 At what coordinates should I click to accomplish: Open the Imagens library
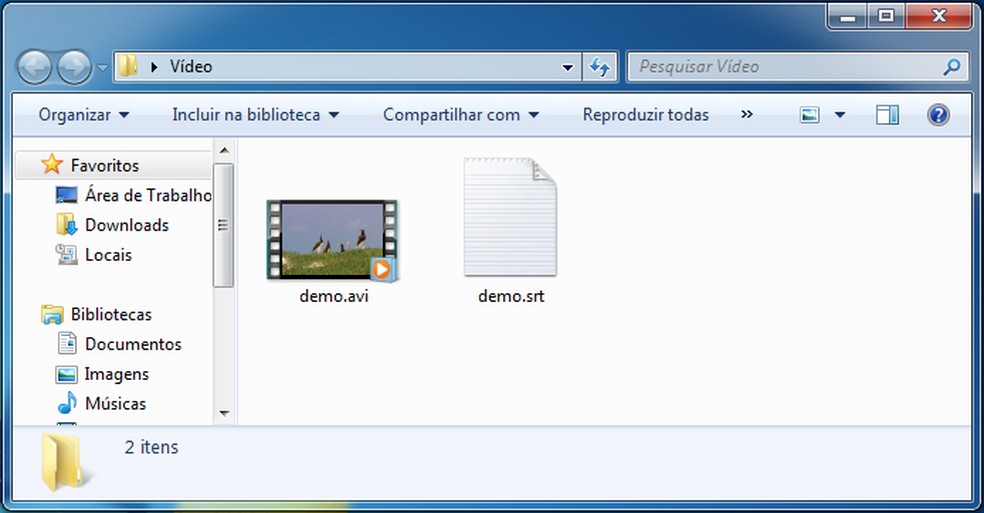117,374
